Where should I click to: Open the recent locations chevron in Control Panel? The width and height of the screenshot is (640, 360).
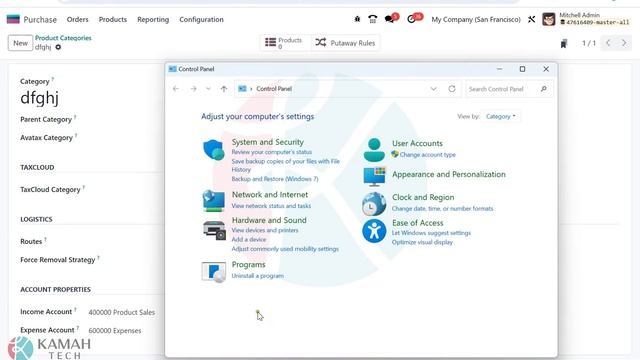[x=208, y=89]
